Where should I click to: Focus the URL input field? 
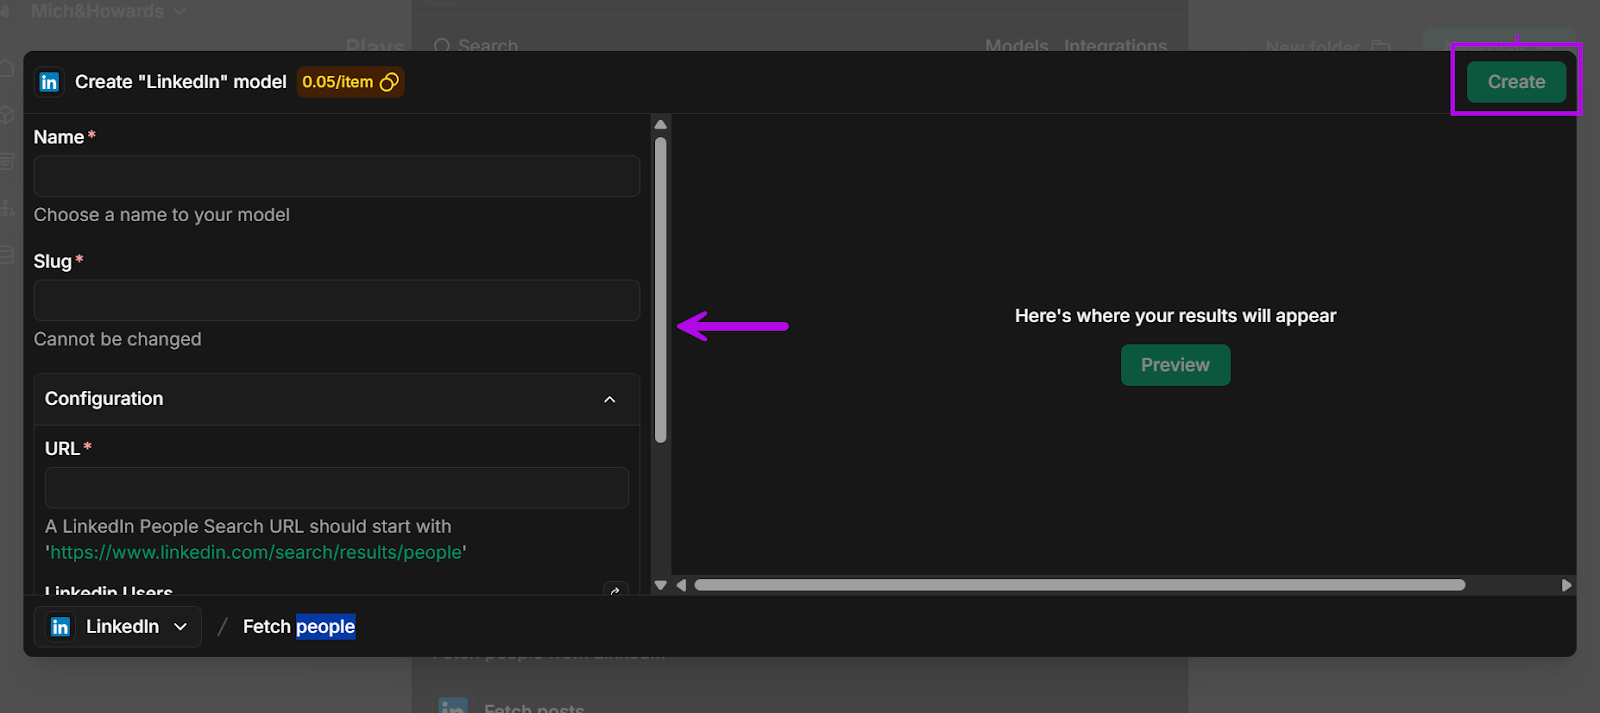[337, 488]
